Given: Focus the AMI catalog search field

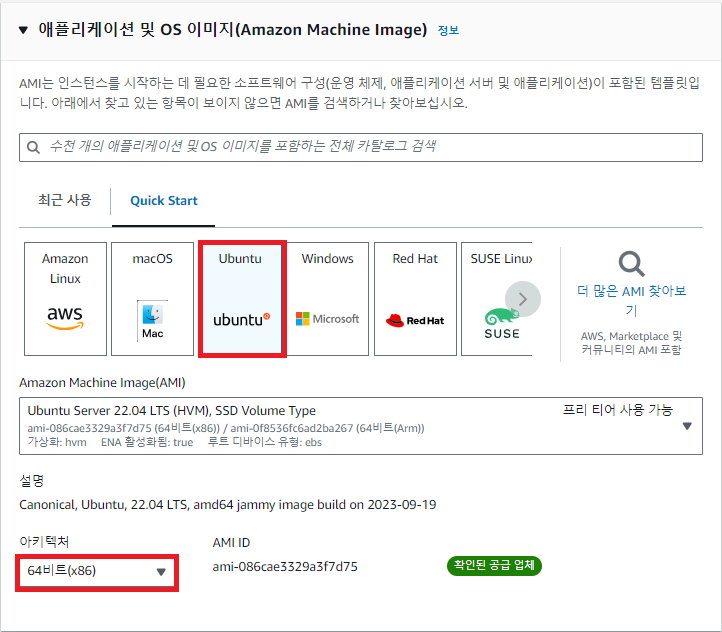Looking at the screenshot, I should point(361,147).
